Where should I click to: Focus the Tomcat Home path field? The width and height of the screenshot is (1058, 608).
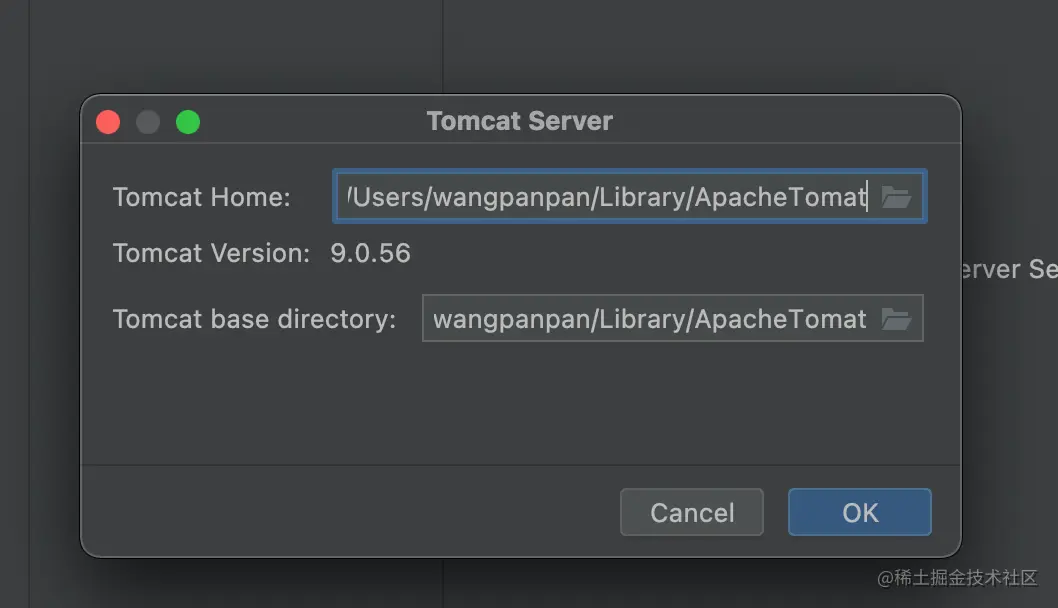pyautogui.click(x=605, y=197)
